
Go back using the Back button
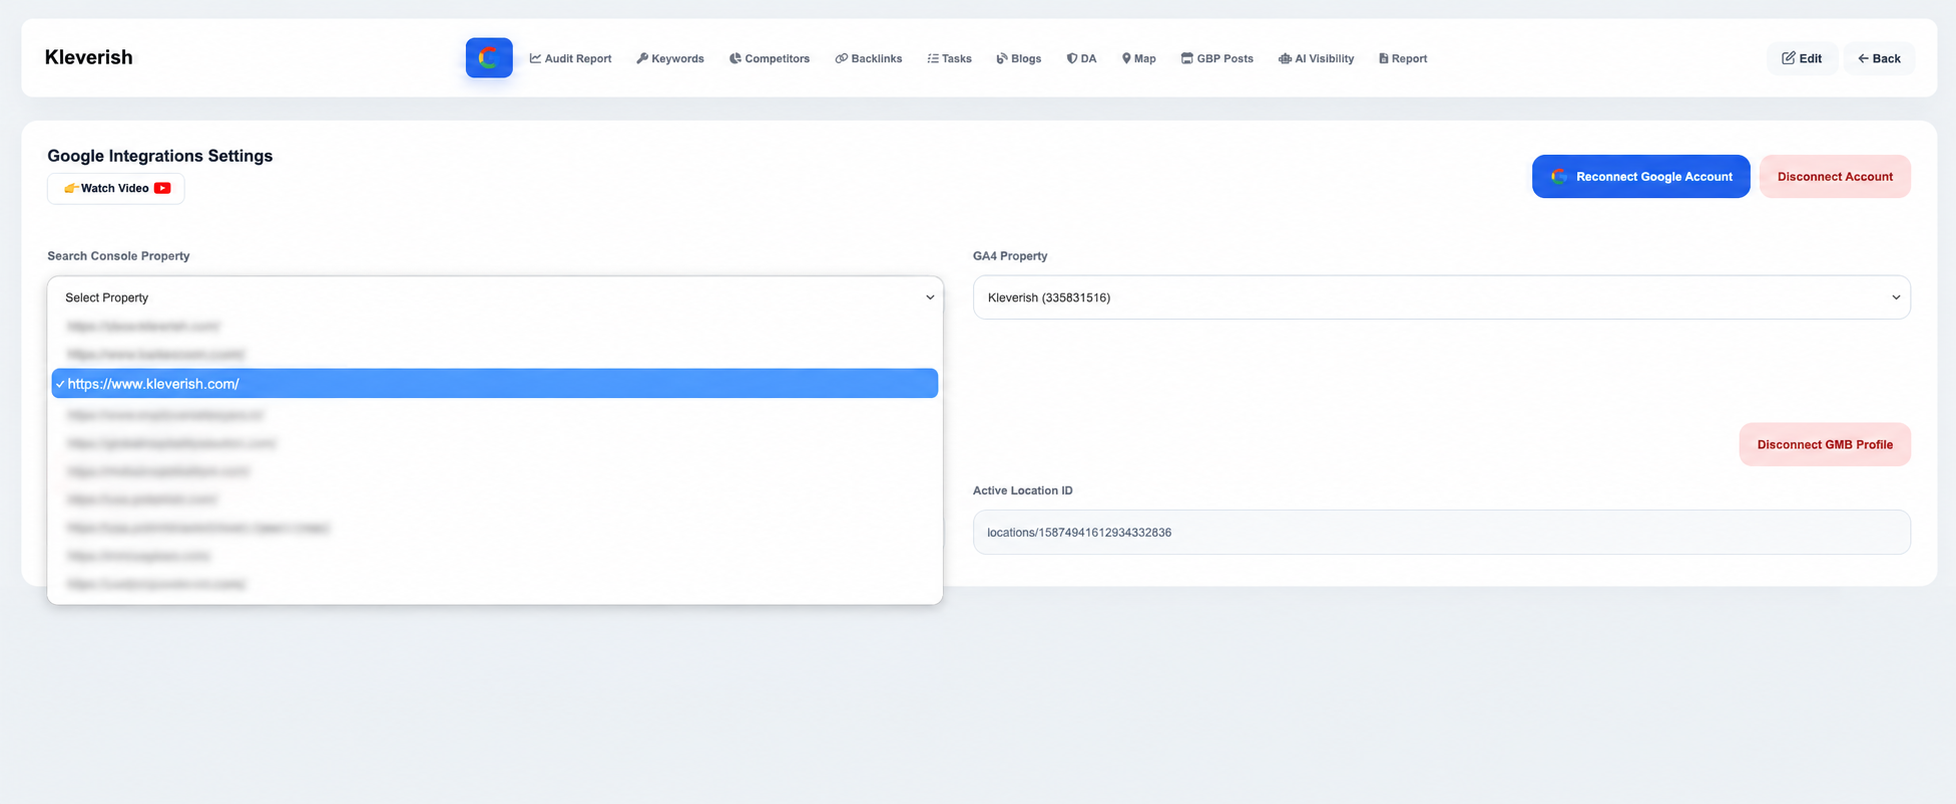[1879, 59]
